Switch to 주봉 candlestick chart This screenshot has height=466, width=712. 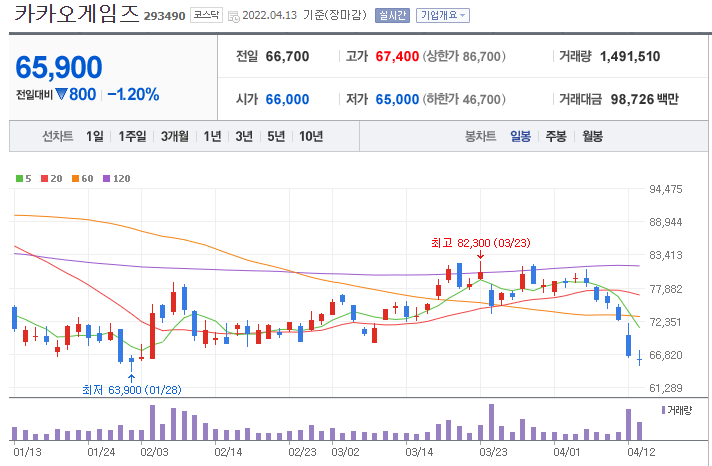point(556,136)
